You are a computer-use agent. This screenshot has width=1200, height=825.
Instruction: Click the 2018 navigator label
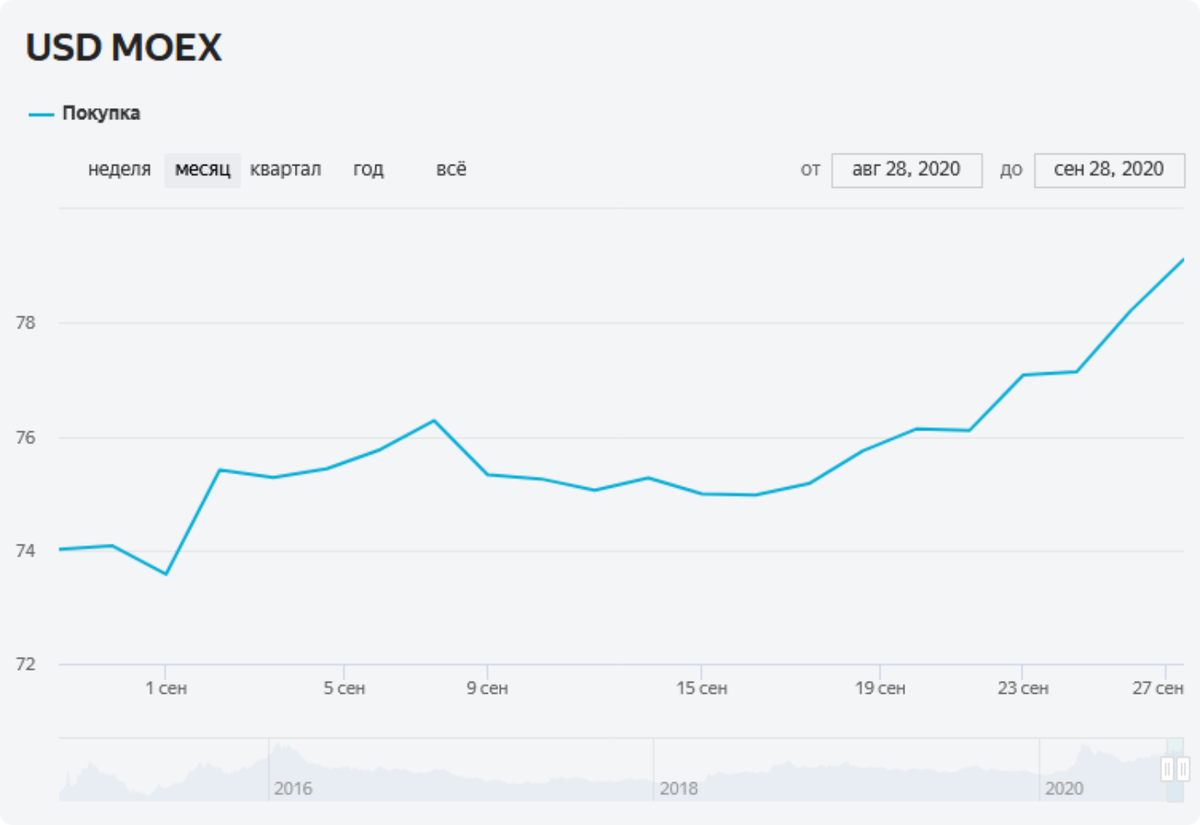679,789
